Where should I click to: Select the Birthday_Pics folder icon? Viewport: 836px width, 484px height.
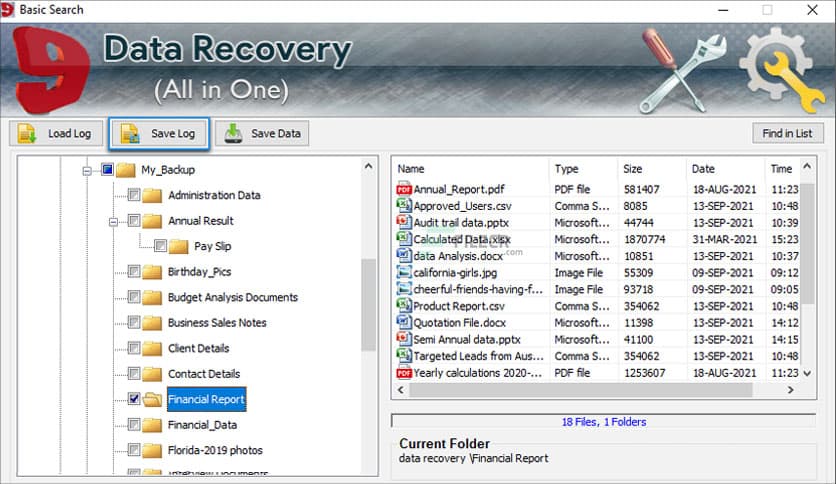(x=152, y=272)
